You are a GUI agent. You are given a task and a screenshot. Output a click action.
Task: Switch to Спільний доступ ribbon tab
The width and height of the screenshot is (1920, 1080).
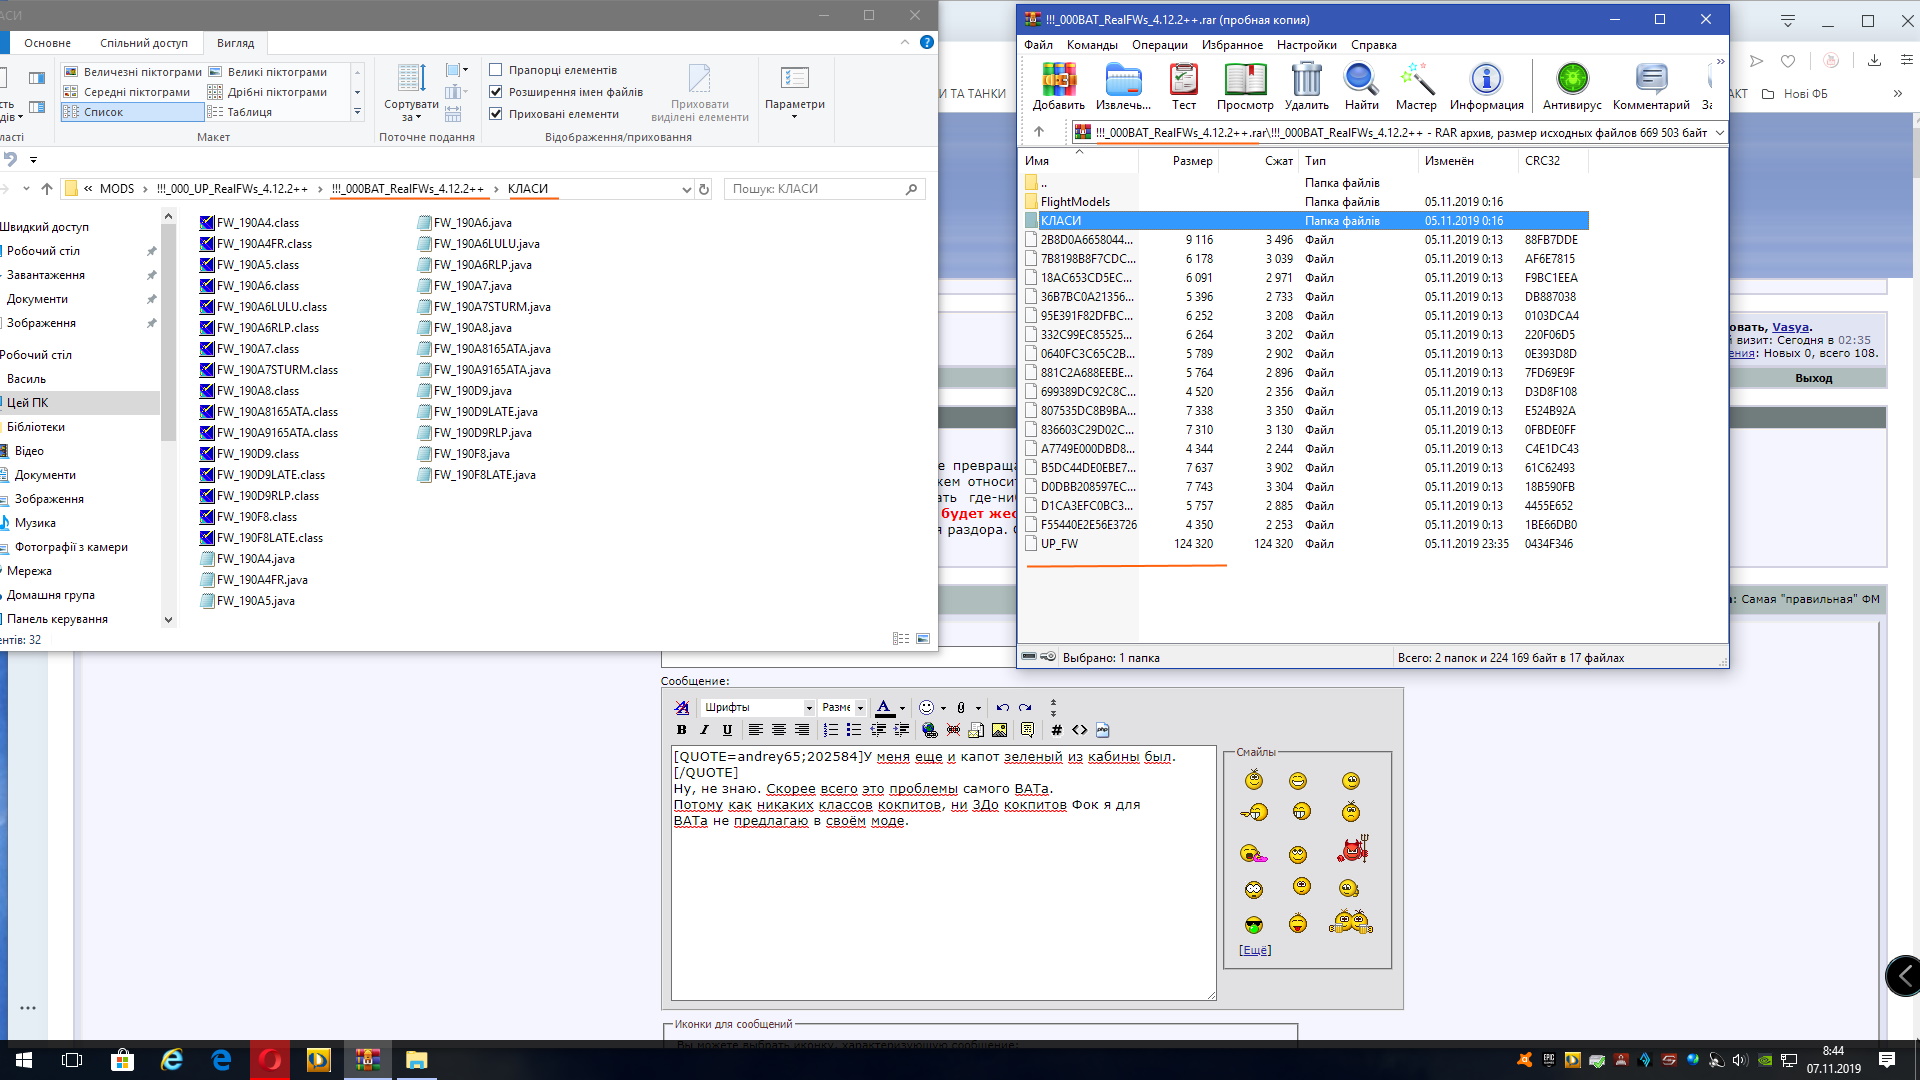click(144, 43)
